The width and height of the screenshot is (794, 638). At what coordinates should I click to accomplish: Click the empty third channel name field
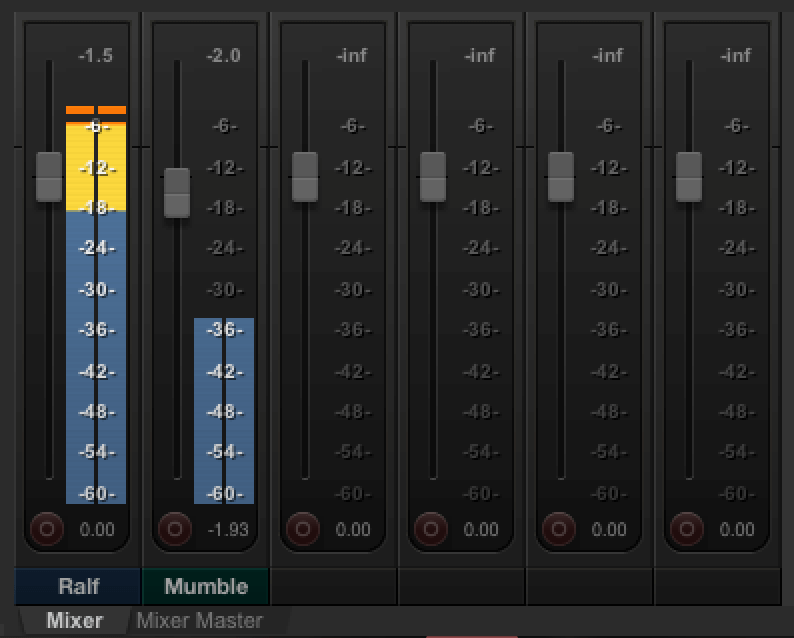click(334, 586)
